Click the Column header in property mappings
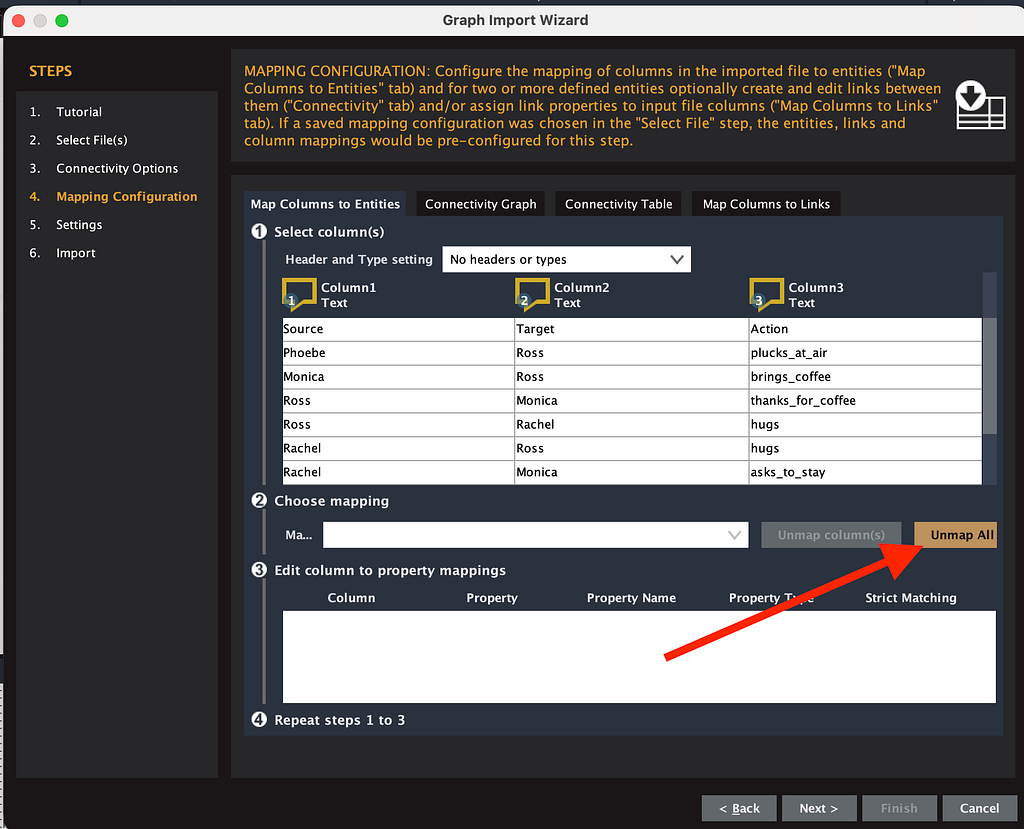 (351, 598)
